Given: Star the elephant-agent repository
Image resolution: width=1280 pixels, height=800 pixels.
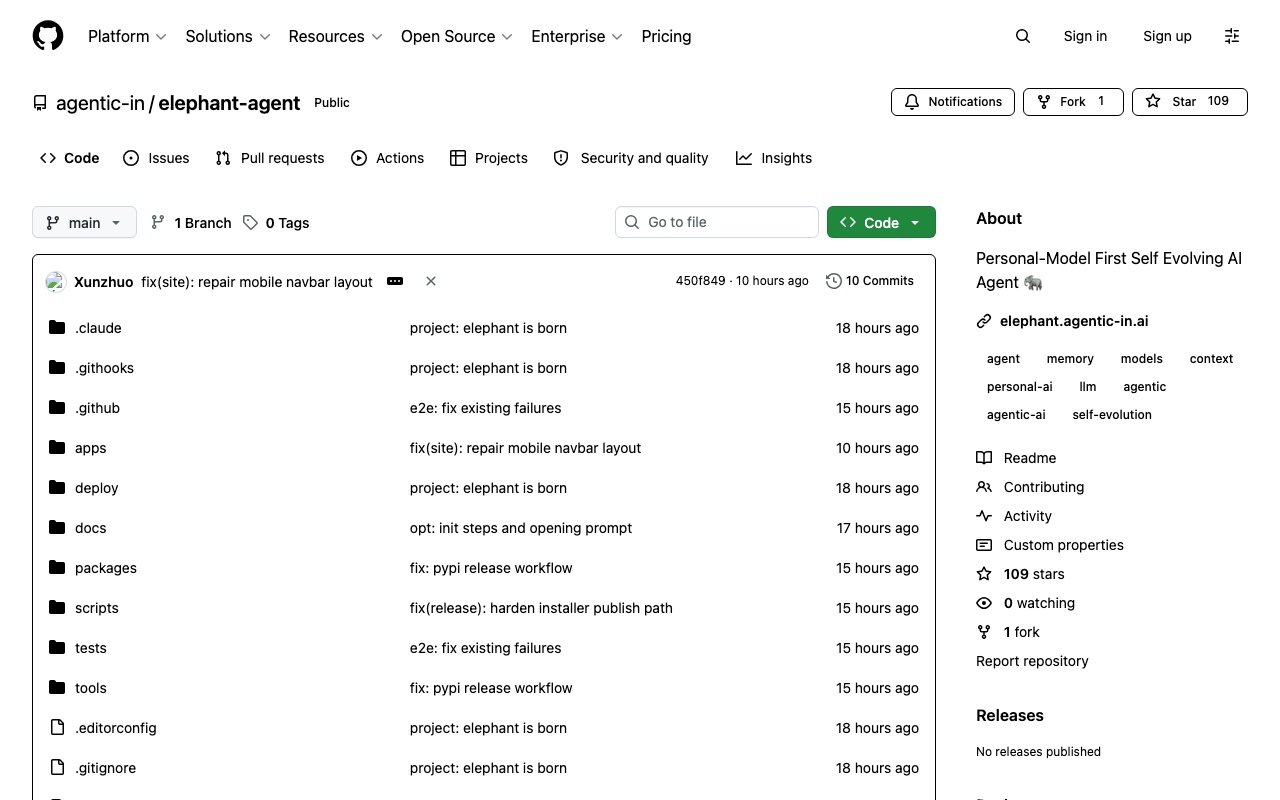Looking at the screenshot, I should (x=1190, y=102).
